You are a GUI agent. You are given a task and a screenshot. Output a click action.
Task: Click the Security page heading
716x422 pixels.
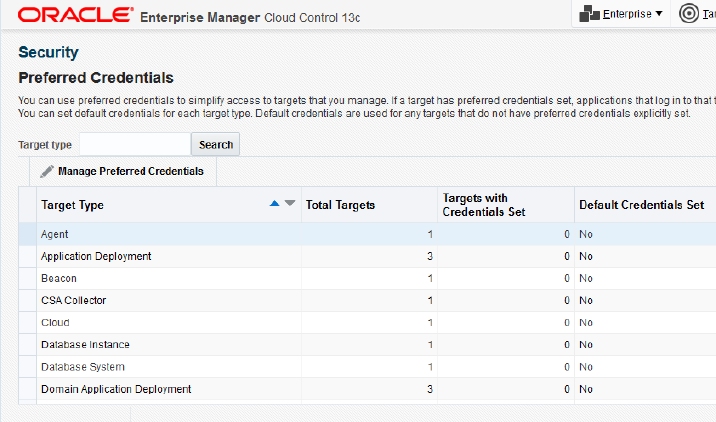(x=48, y=52)
